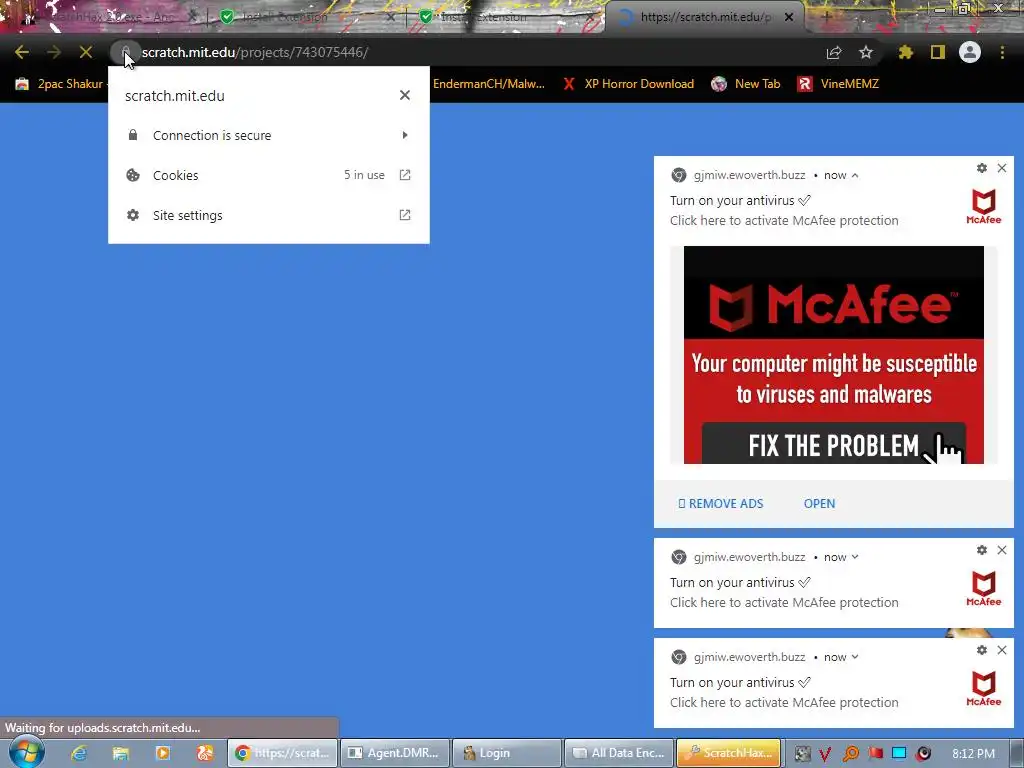Open settings gear of top McAfee notification

click(982, 168)
